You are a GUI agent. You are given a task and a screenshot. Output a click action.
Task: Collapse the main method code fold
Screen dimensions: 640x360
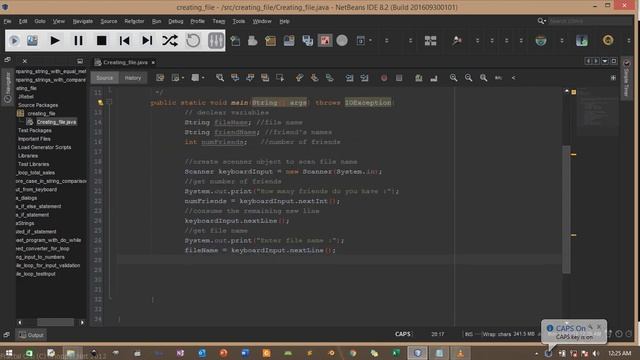(109, 102)
